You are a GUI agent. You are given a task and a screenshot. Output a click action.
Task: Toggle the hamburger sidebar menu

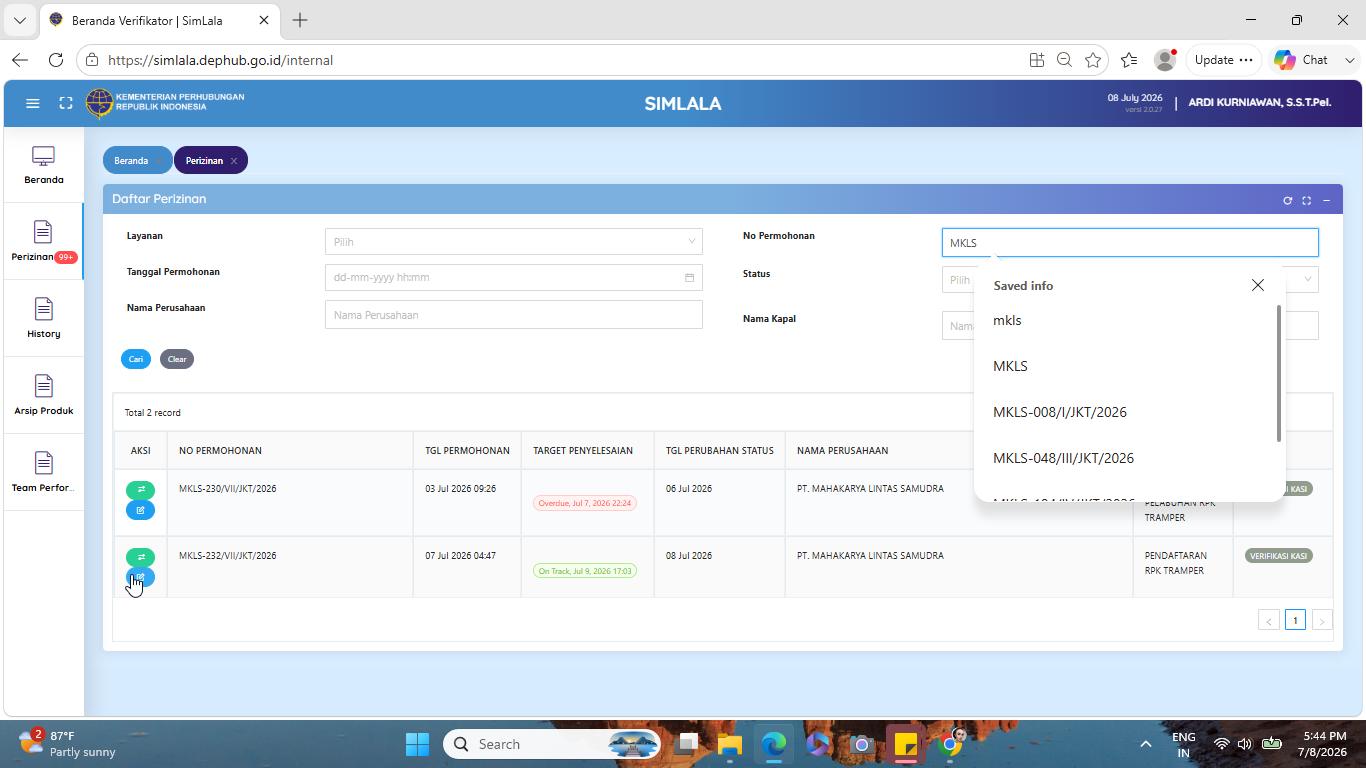(32, 103)
